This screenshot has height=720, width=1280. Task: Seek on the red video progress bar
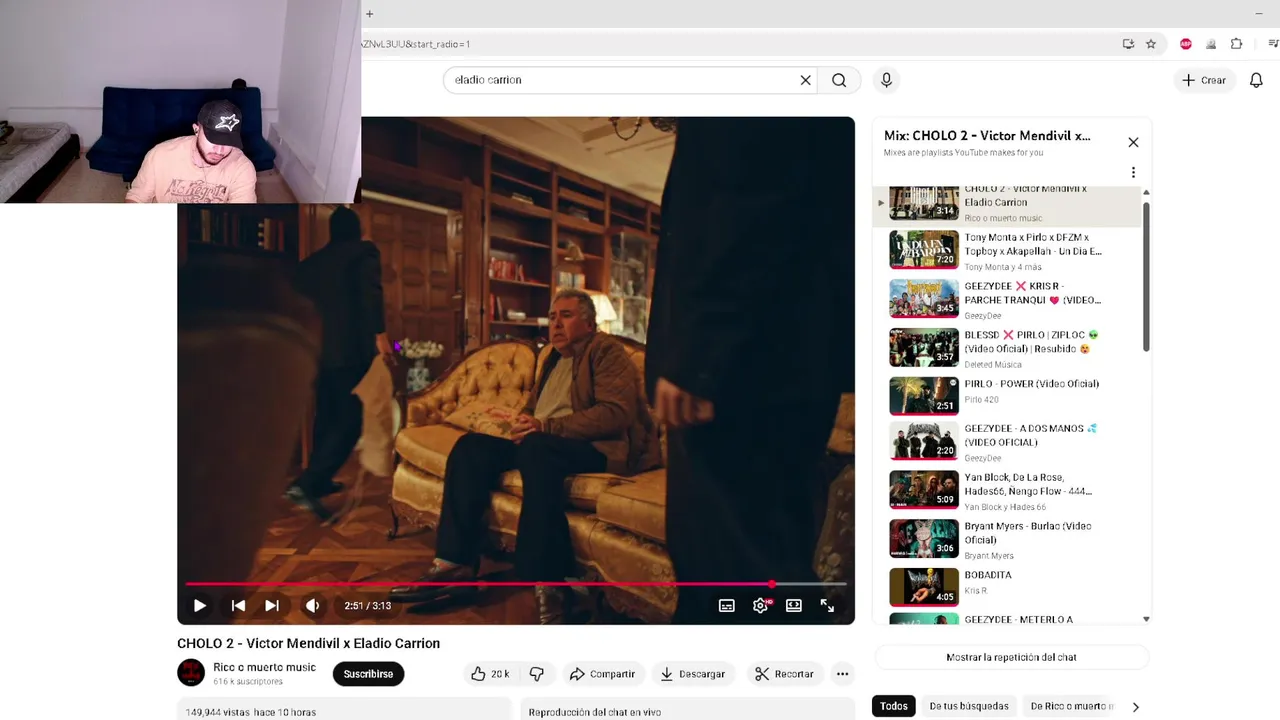[x=515, y=584]
